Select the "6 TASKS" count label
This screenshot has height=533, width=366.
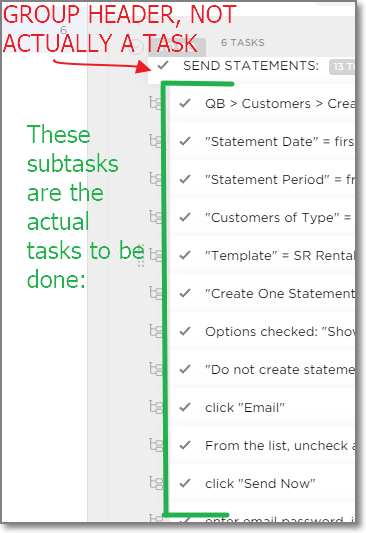point(243,42)
